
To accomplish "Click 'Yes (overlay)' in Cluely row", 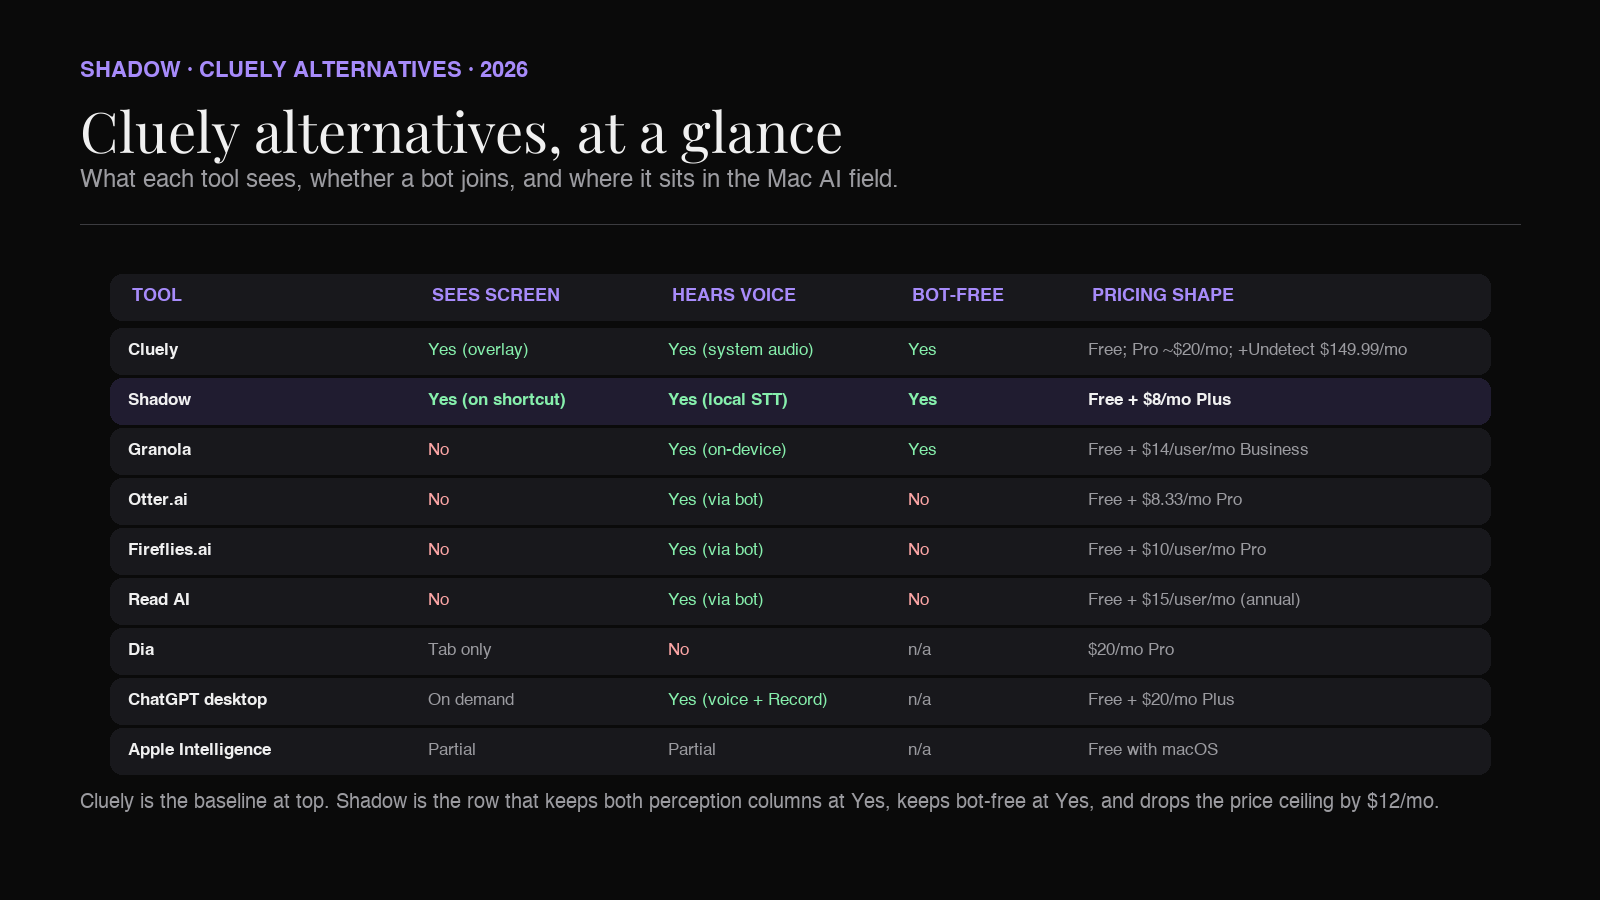I will coord(478,350).
